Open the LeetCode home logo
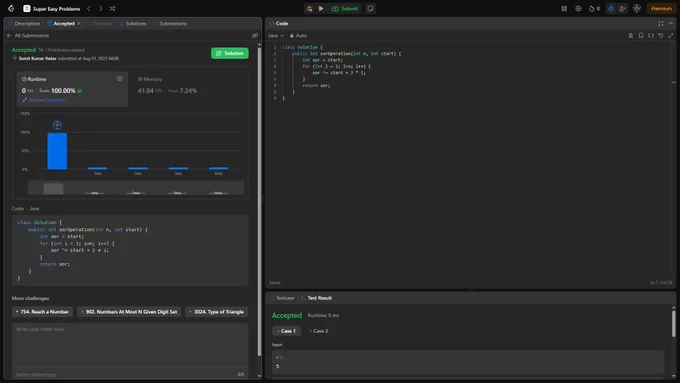 11,8
